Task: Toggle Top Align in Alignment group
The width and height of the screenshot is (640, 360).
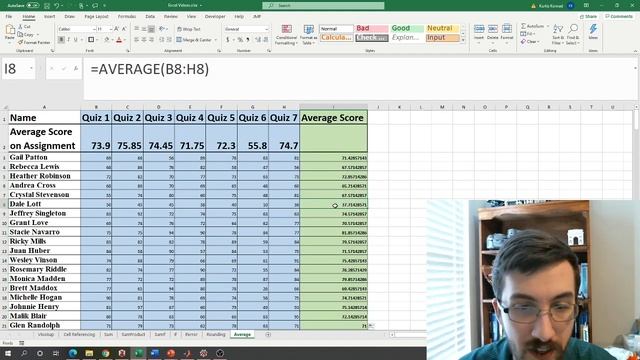Action: [x=137, y=29]
